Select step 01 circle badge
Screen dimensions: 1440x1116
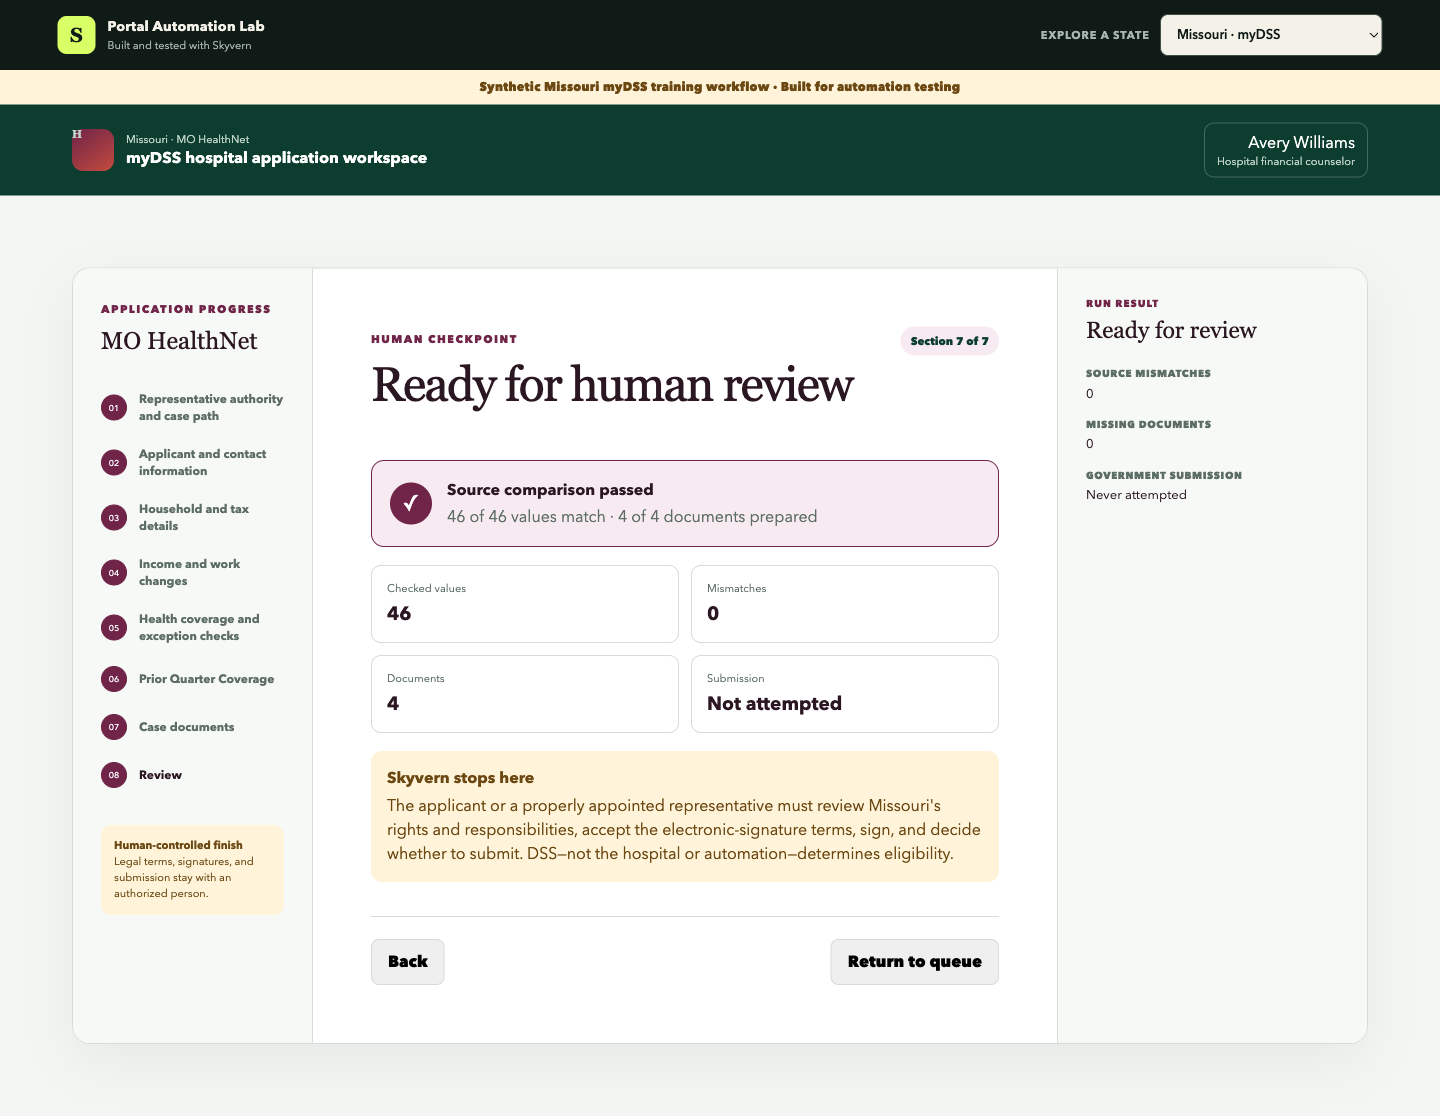114,408
